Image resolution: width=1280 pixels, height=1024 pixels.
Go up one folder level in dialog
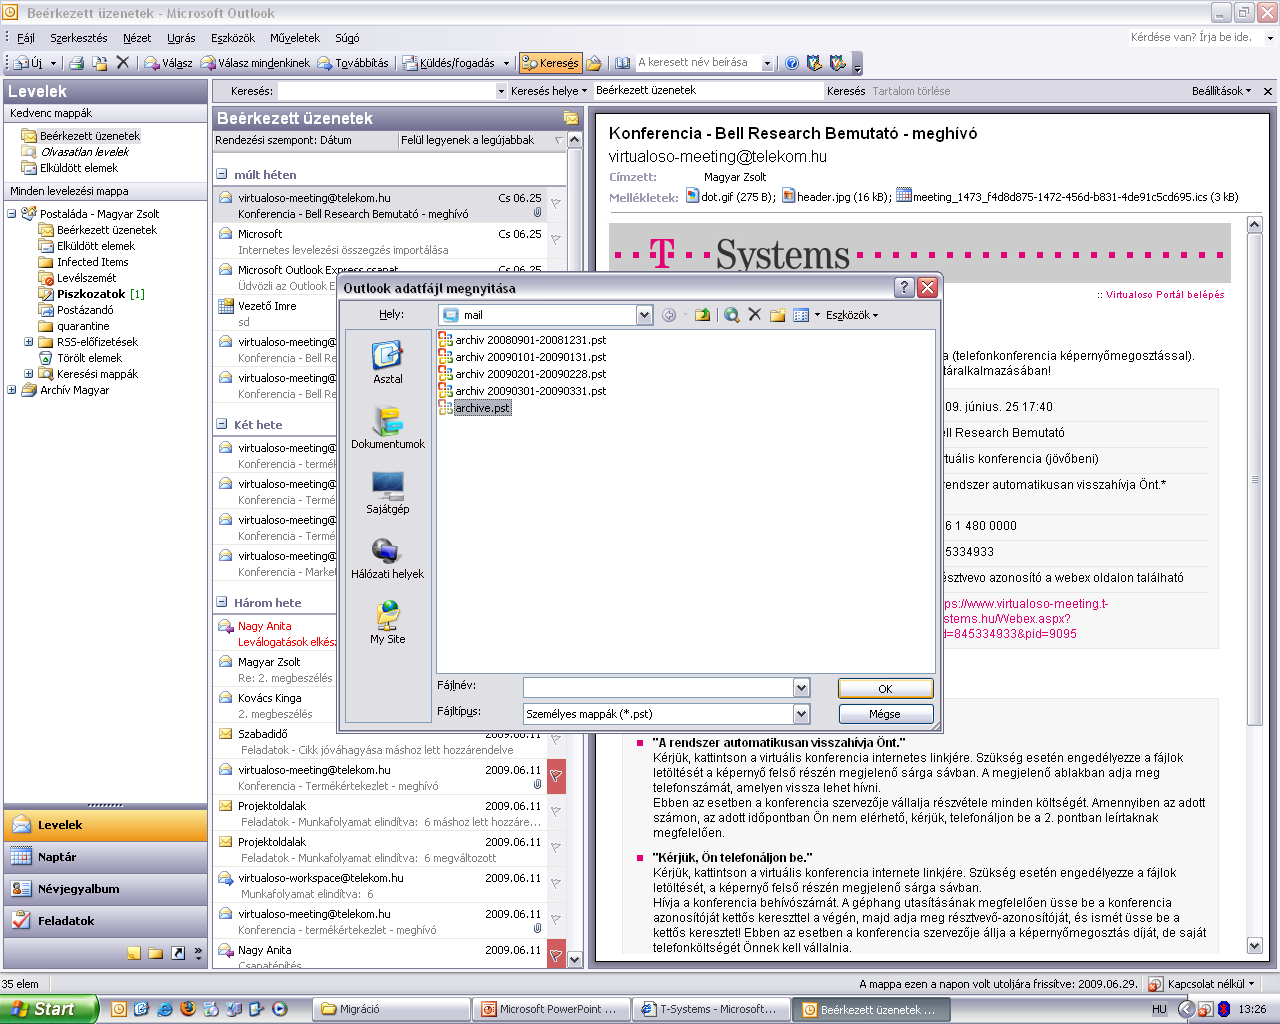[702, 315]
